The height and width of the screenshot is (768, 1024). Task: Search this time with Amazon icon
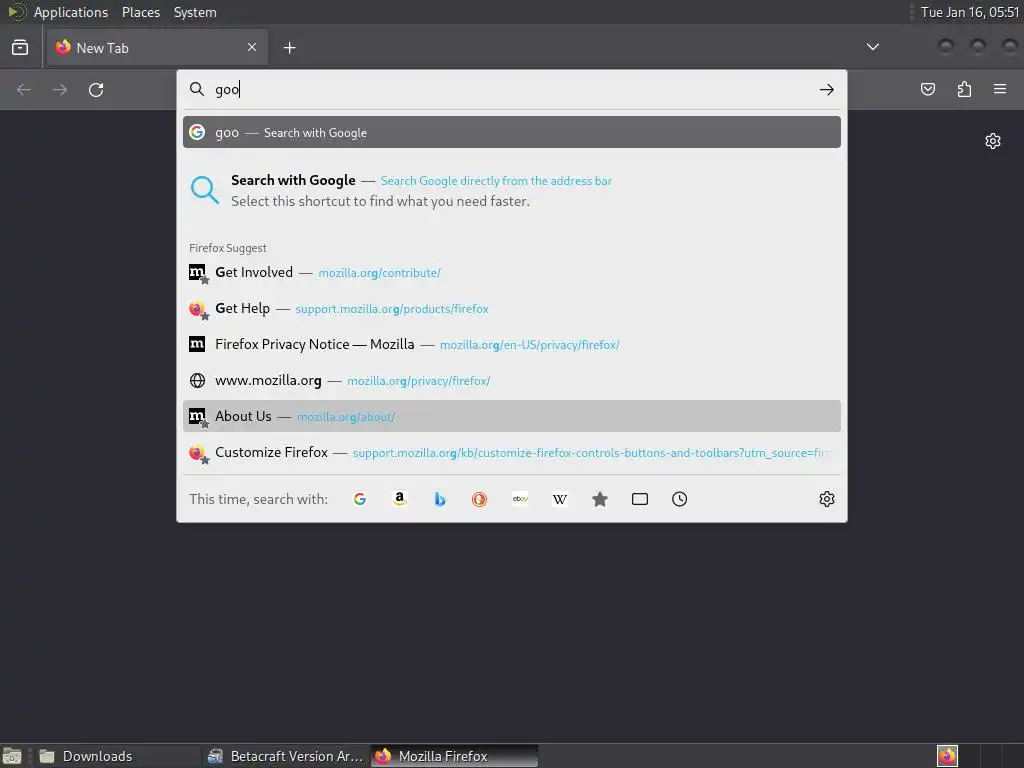pos(400,499)
